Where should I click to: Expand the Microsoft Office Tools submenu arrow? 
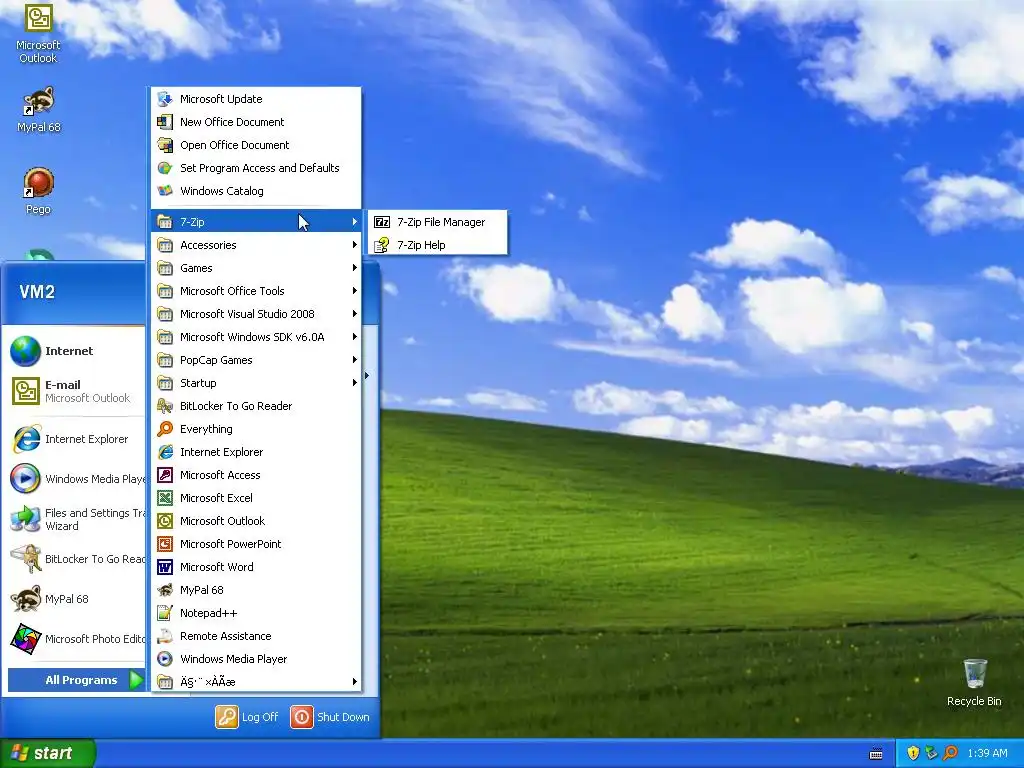(355, 291)
